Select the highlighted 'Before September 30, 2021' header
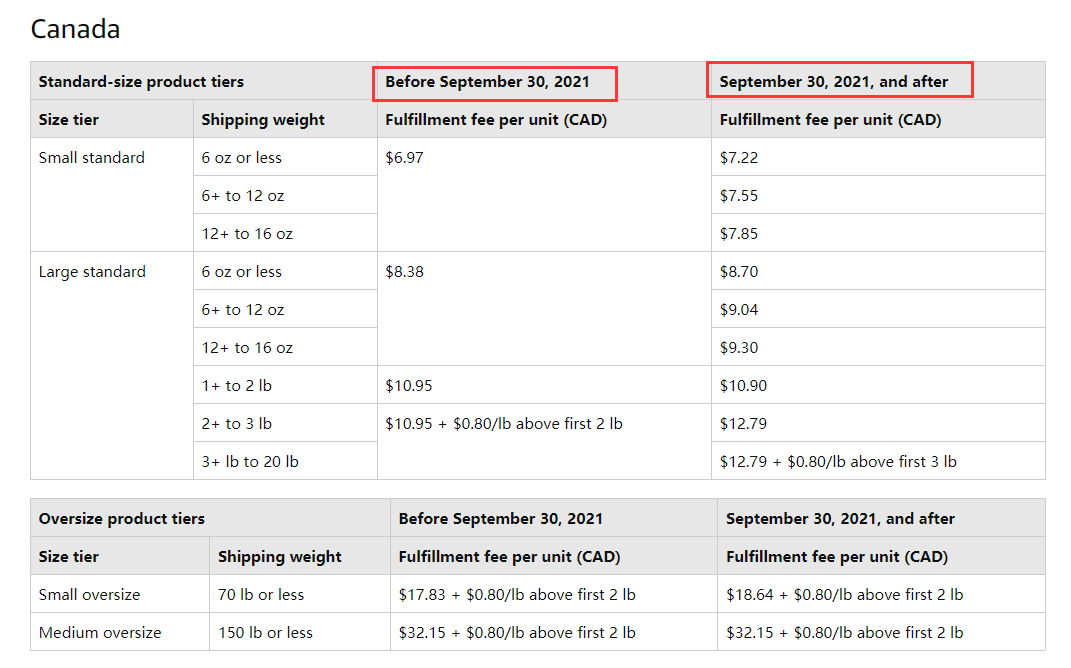 495,83
